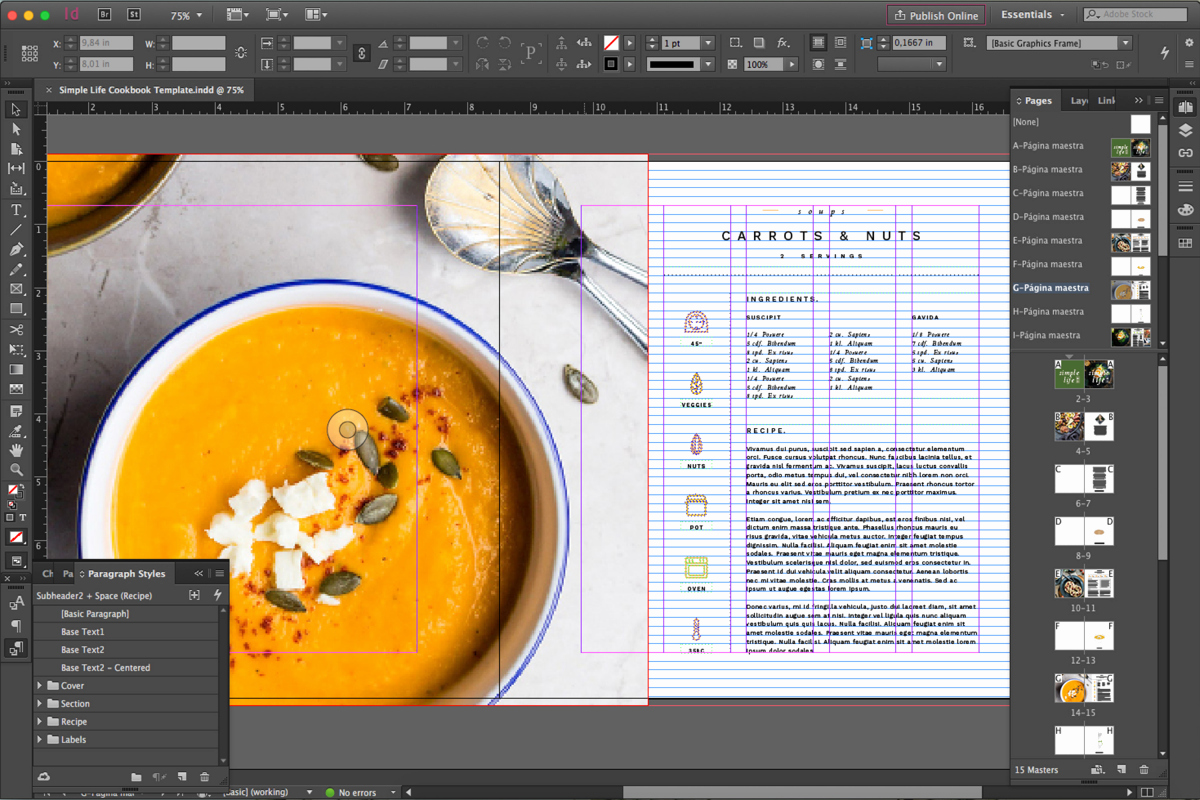The height and width of the screenshot is (800, 1200).
Task: Click the stroke color swatch in control bar
Action: tap(610, 64)
